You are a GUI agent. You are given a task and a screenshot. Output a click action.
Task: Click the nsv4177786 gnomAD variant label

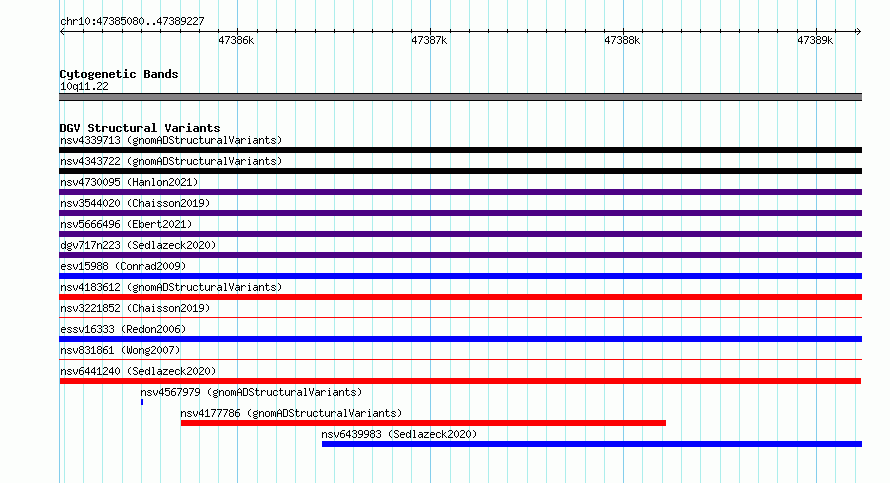tap(291, 413)
